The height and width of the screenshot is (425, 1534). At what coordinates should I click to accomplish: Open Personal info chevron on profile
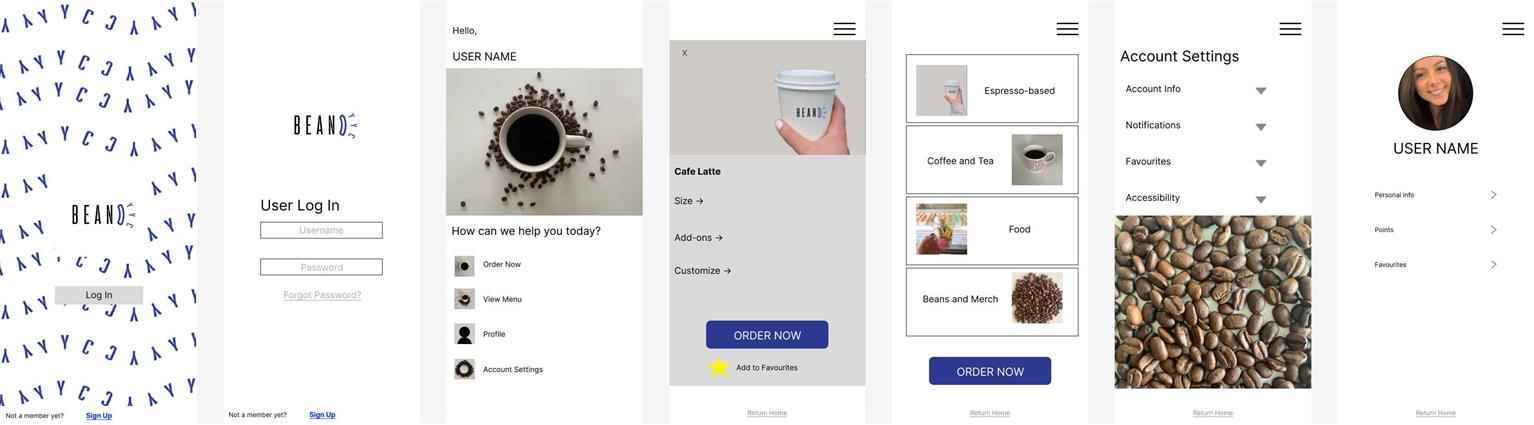point(1494,195)
